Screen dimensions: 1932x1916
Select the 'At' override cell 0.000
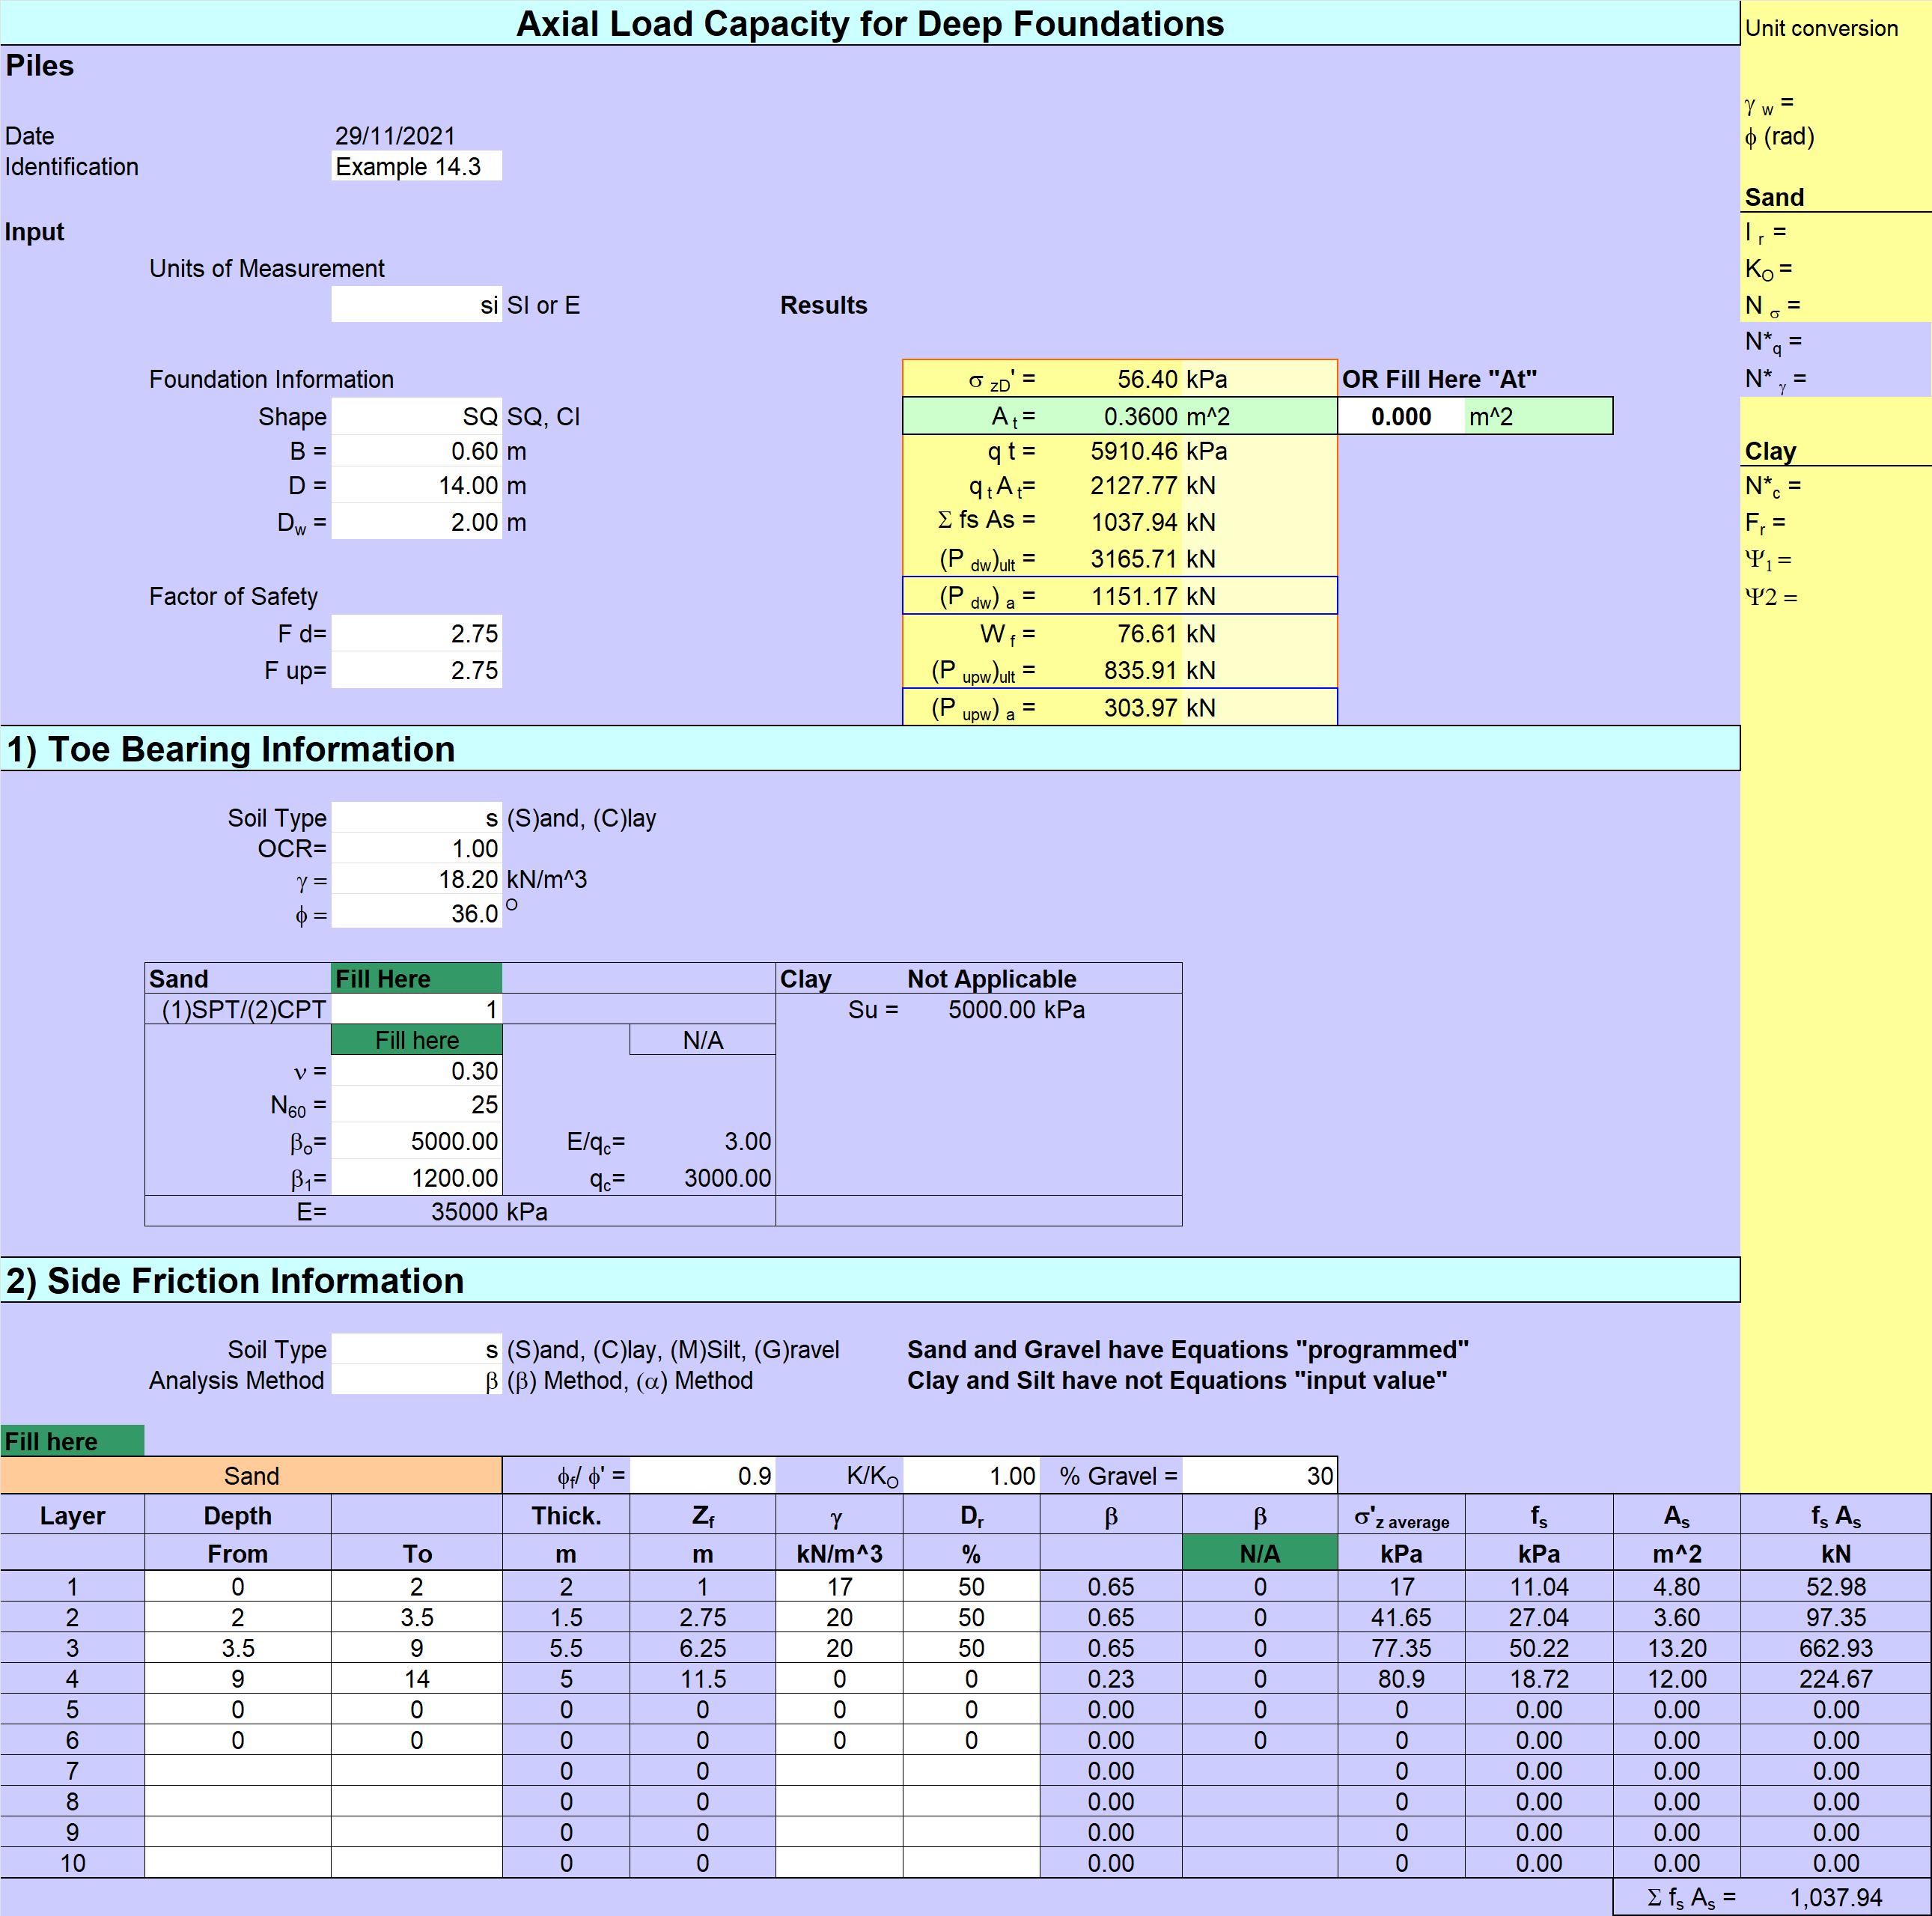pos(1401,416)
